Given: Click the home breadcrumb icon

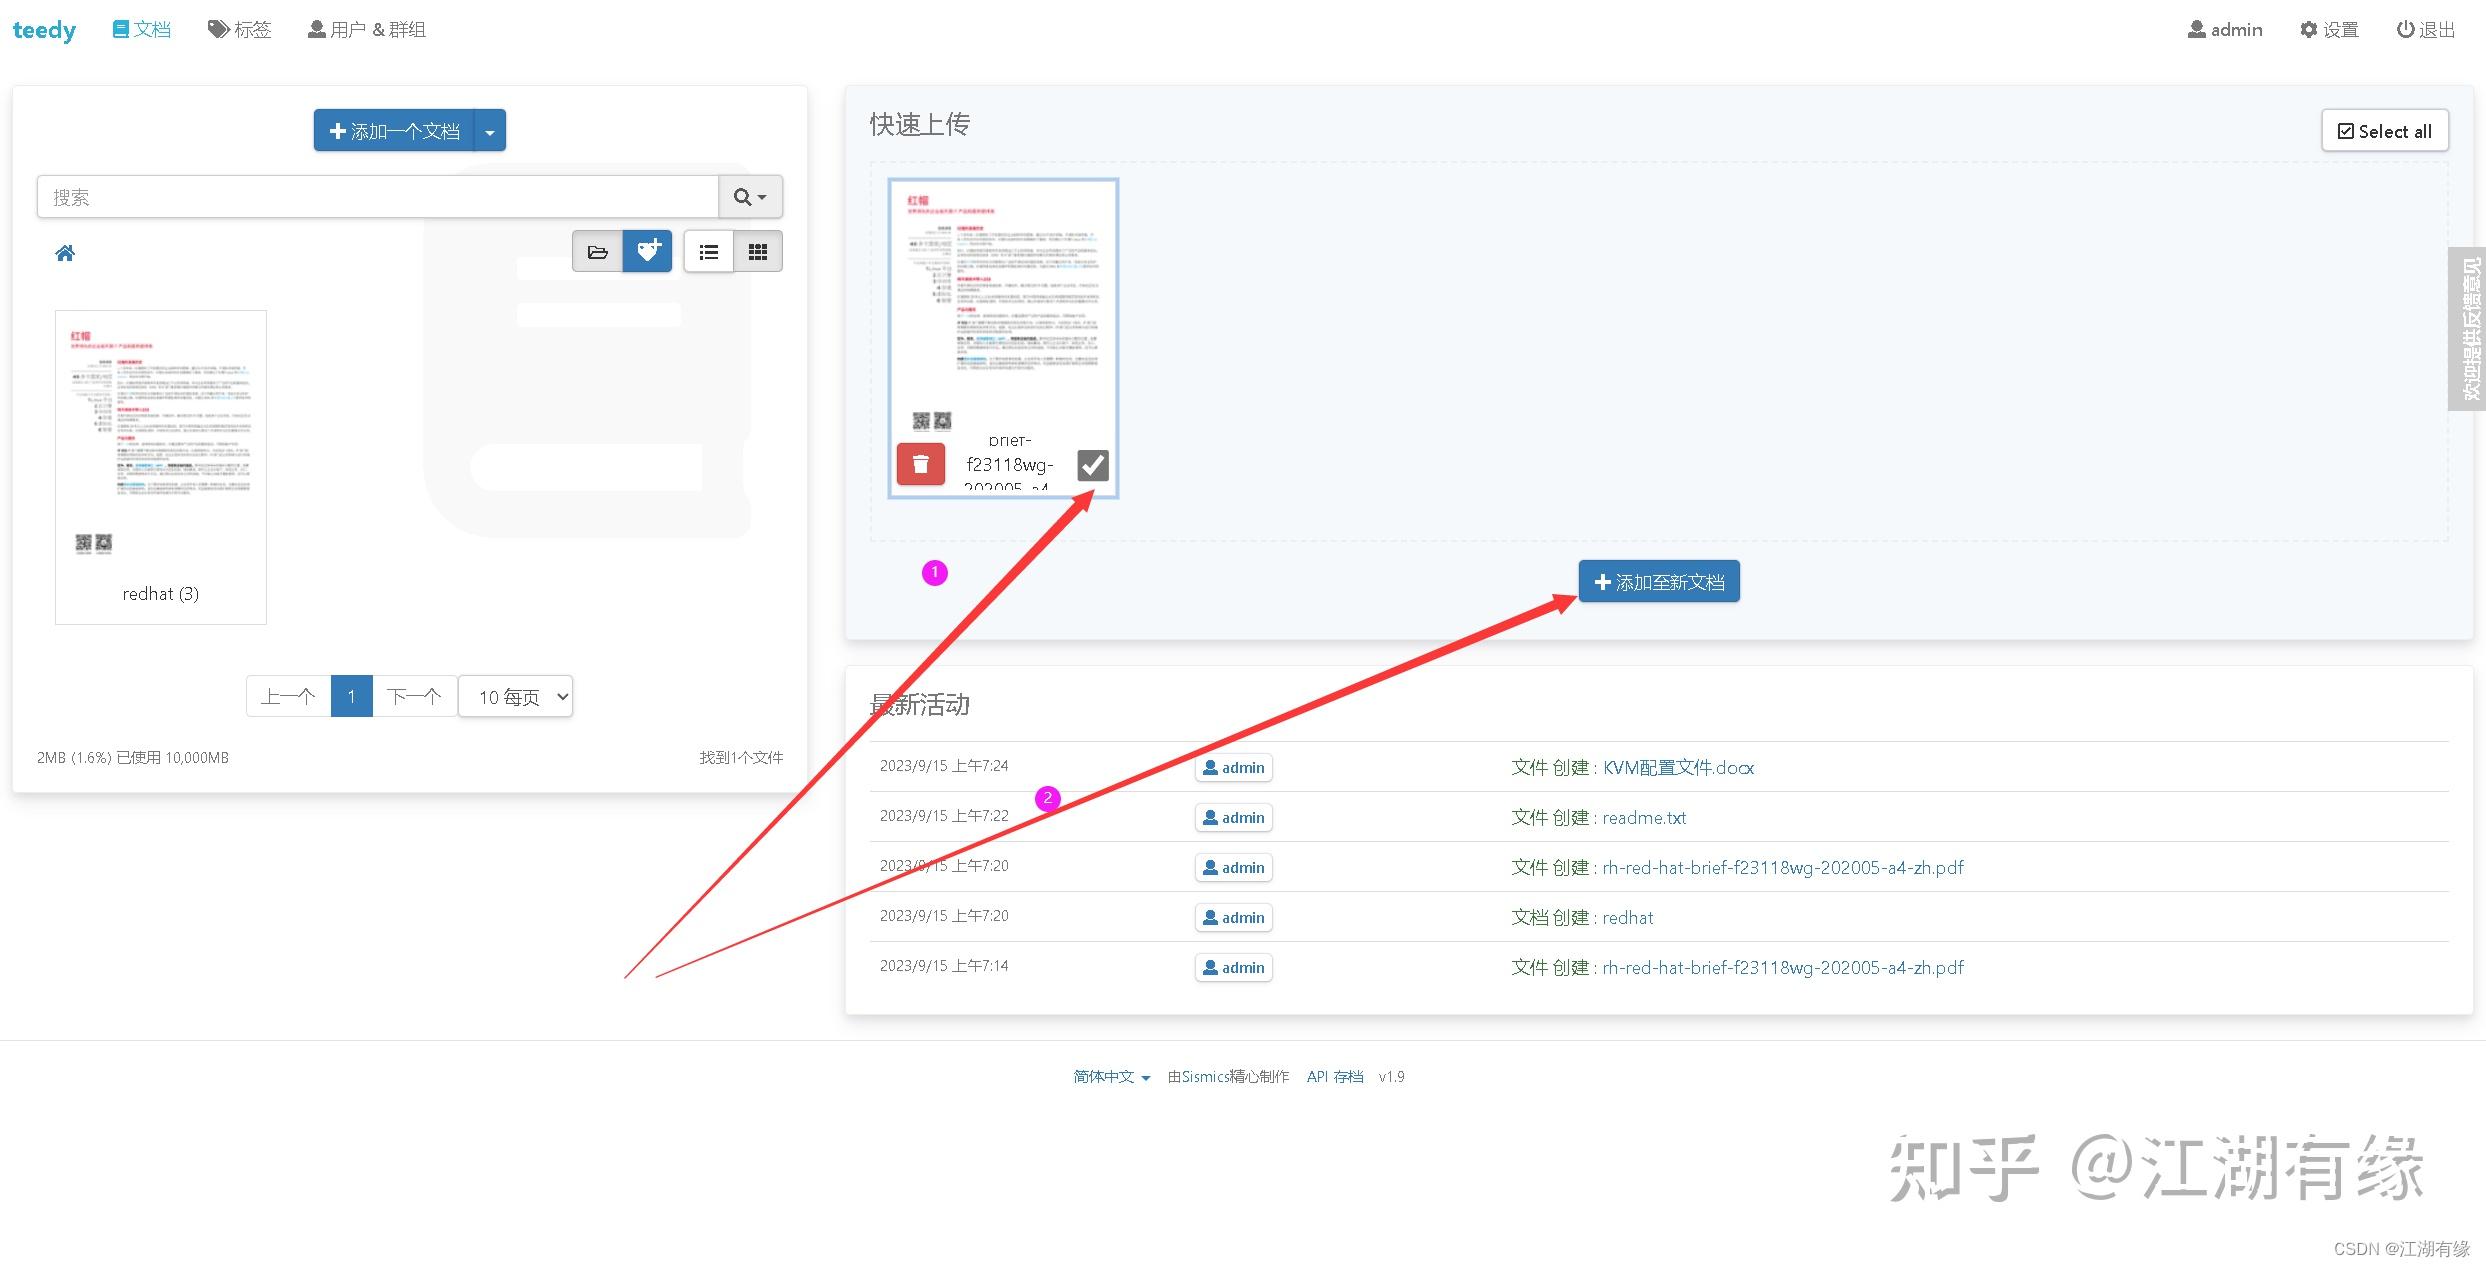Looking at the screenshot, I should [65, 253].
